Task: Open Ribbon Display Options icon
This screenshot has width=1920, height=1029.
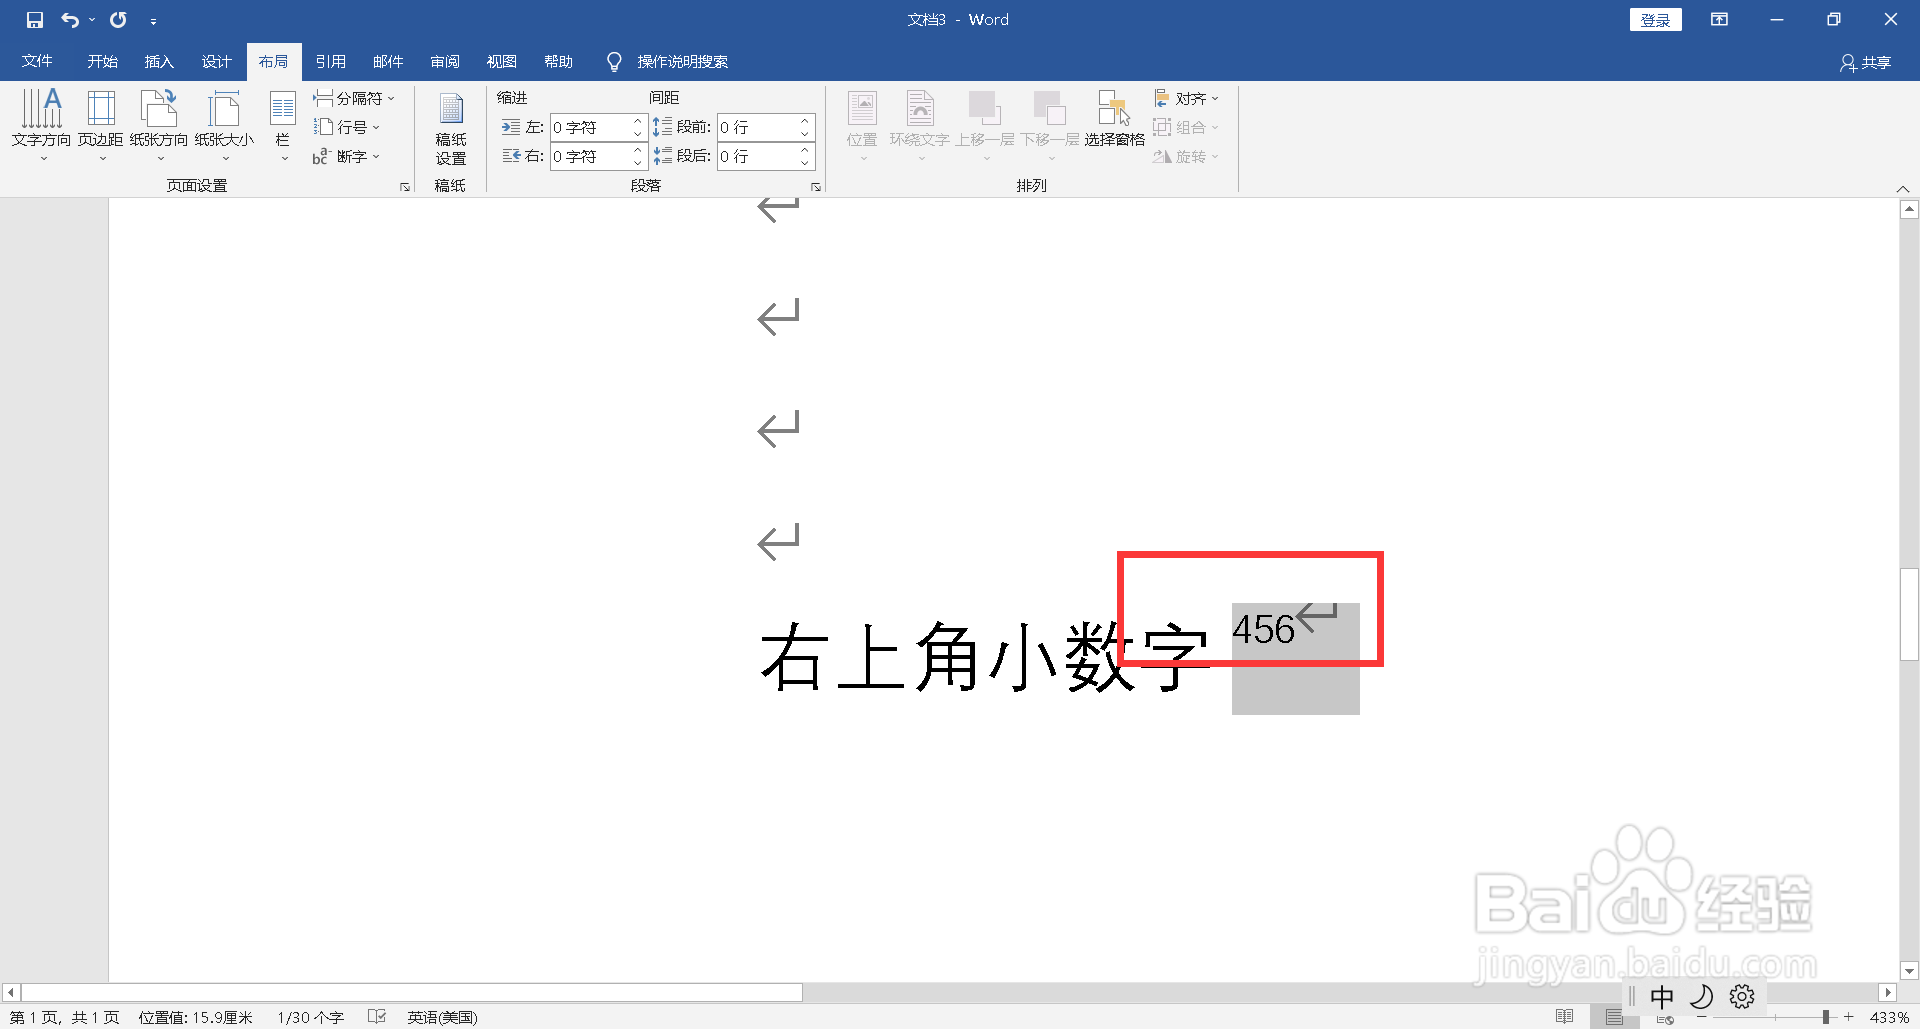Action: tap(1720, 20)
